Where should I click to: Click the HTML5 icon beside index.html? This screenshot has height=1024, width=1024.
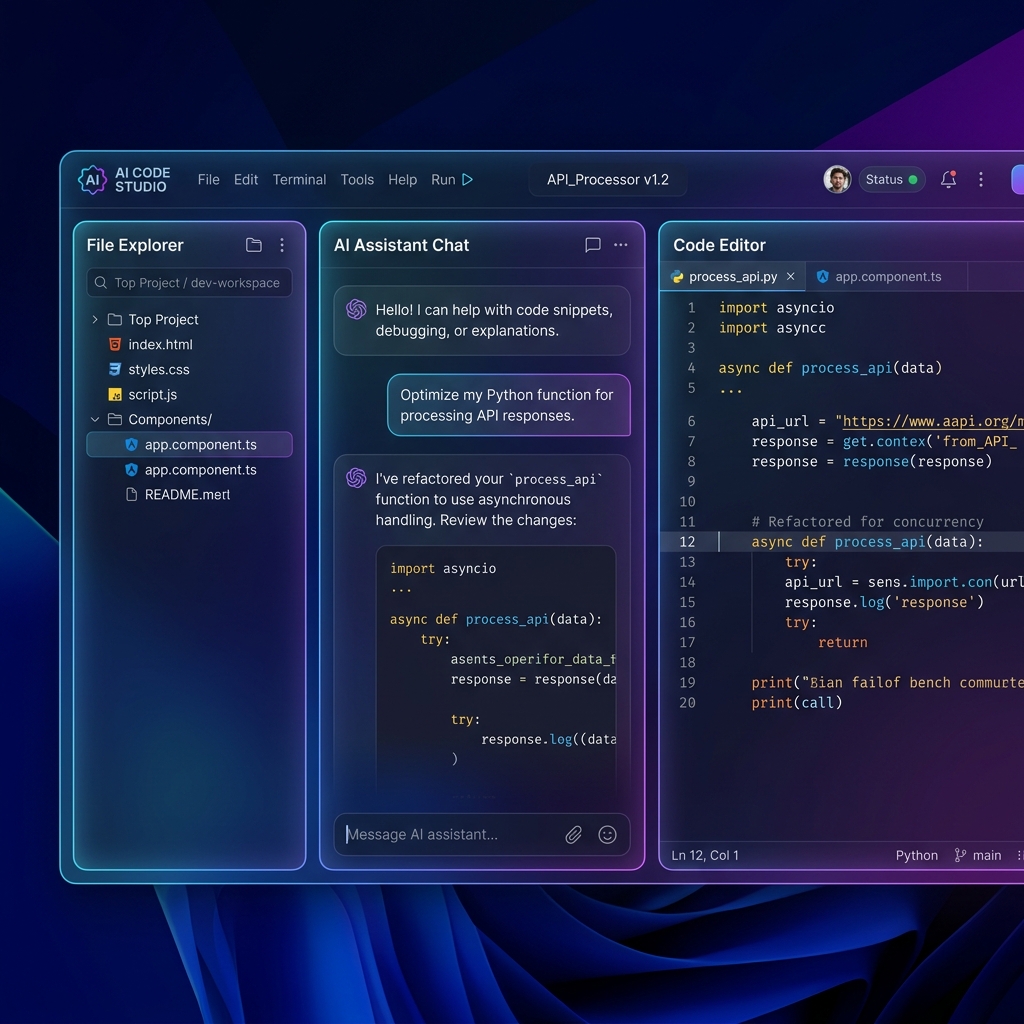[x=115, y=344]
